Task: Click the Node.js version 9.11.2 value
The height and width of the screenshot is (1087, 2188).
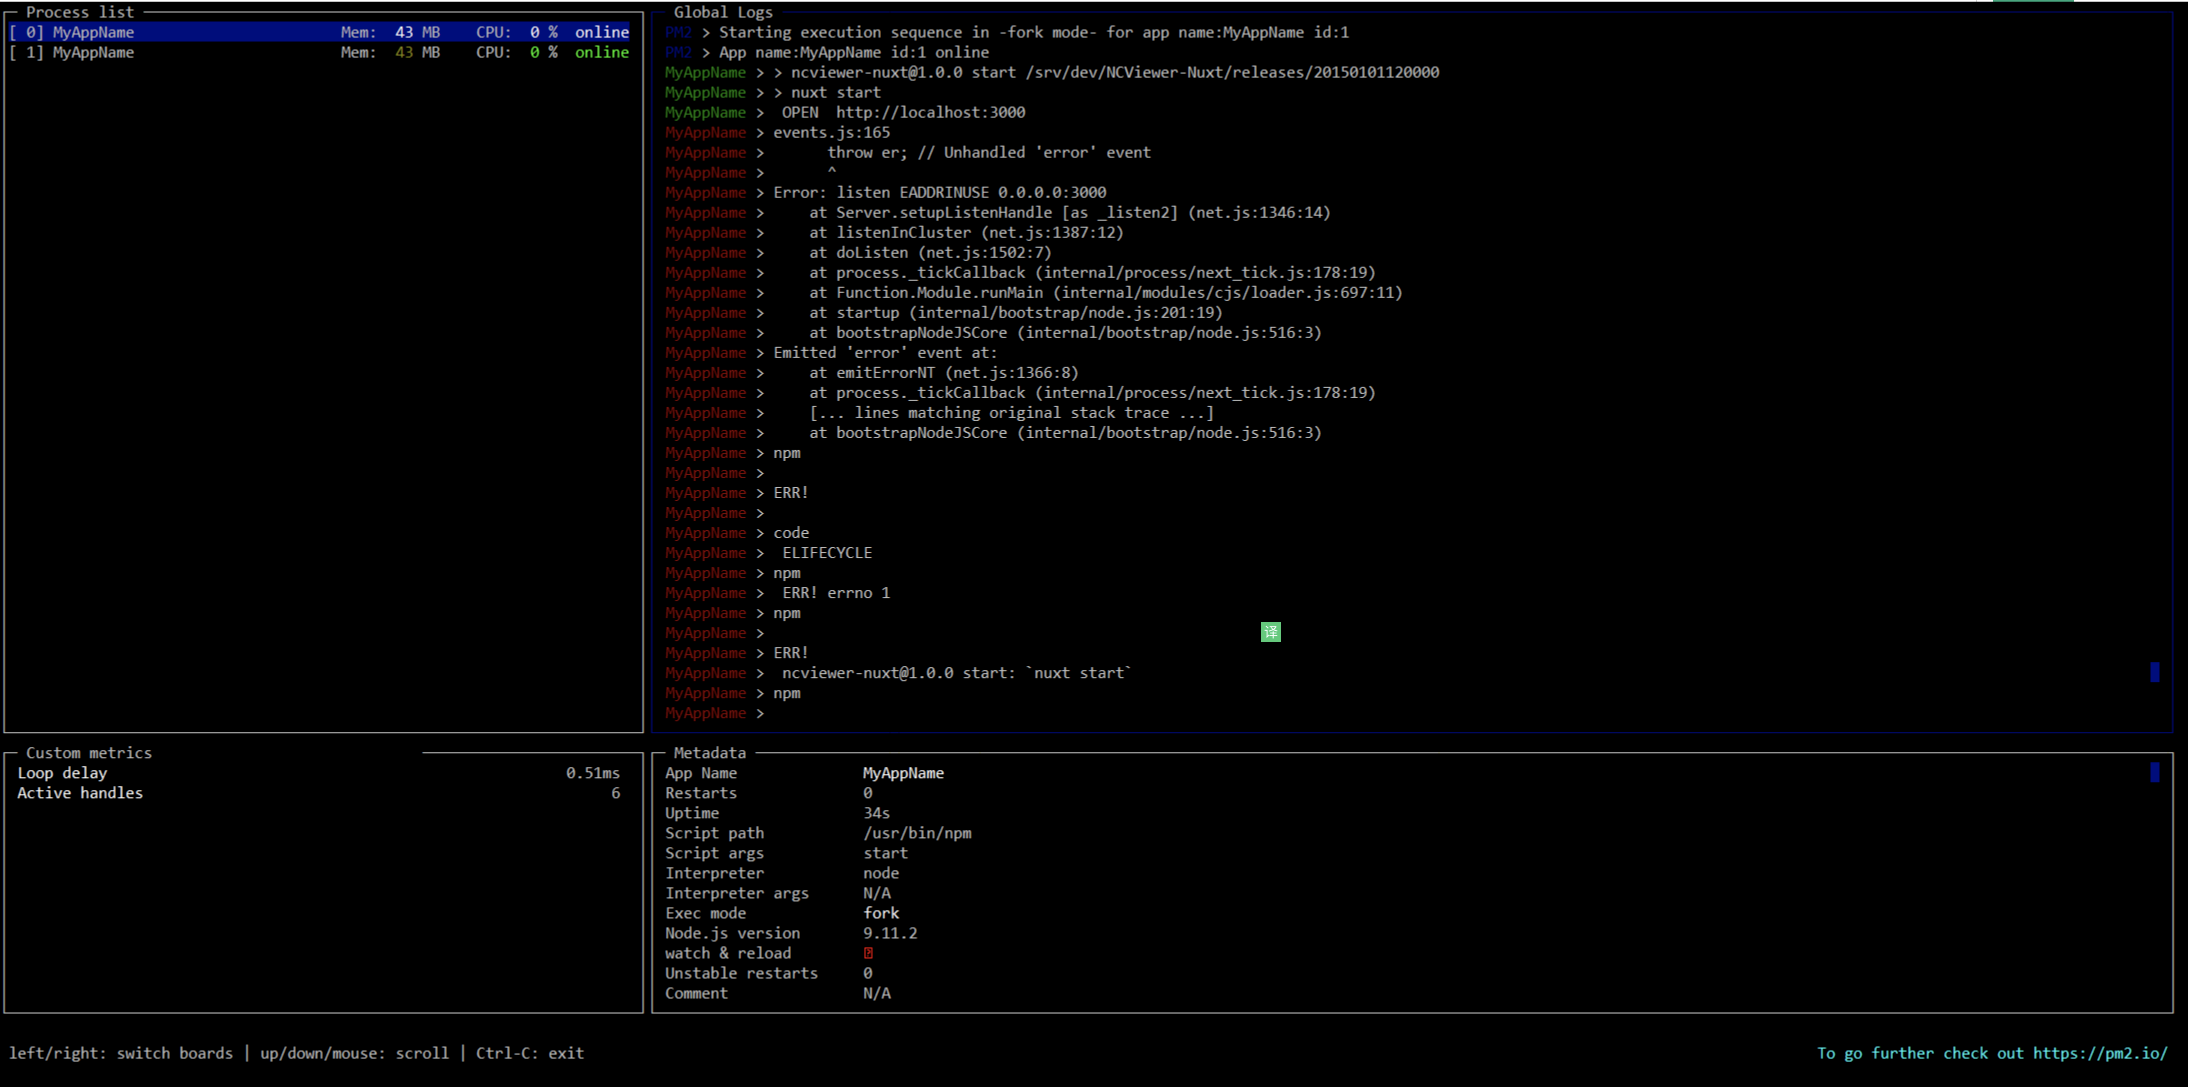Action: 890,933
